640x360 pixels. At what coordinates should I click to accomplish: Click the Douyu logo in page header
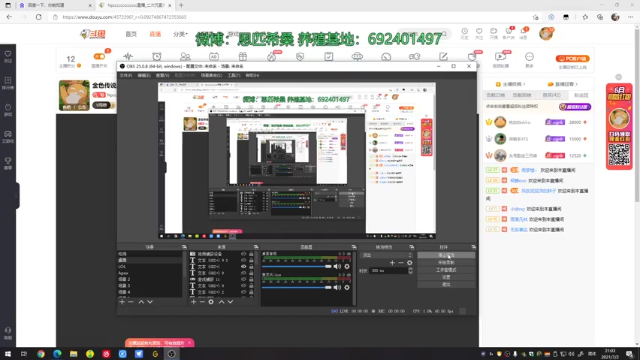[93, 34]
